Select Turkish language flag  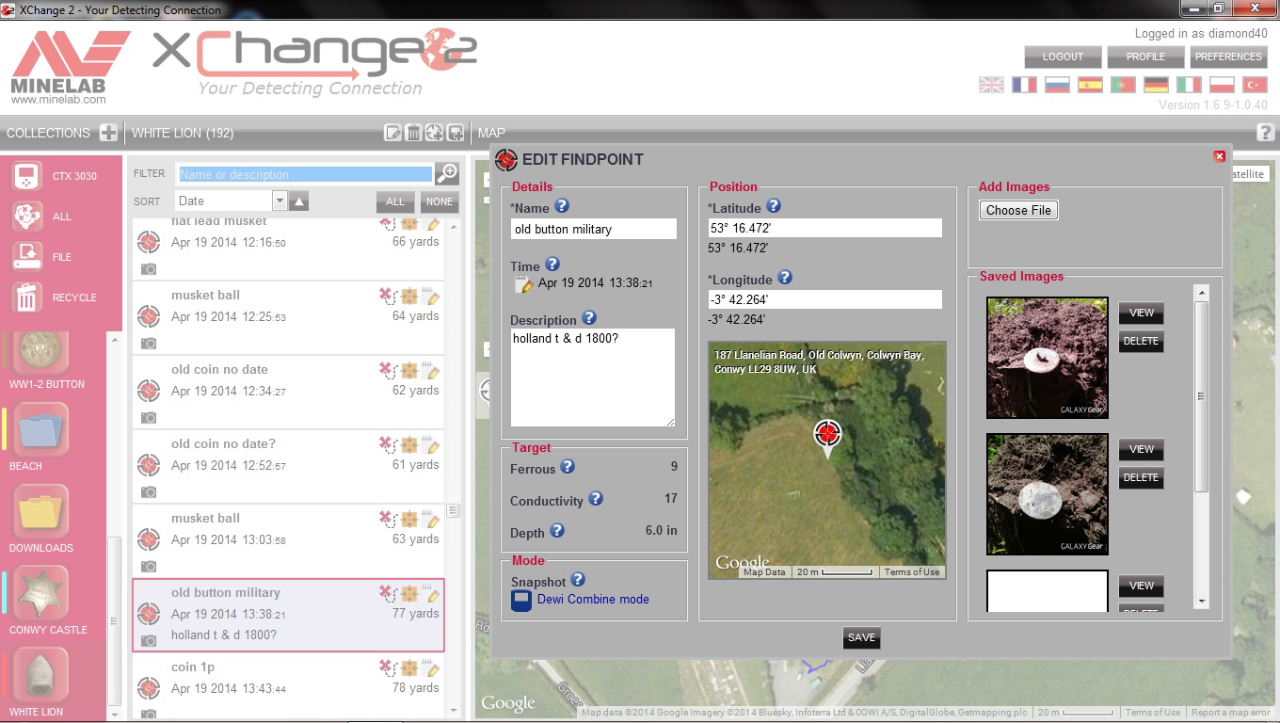(1255, 84)
